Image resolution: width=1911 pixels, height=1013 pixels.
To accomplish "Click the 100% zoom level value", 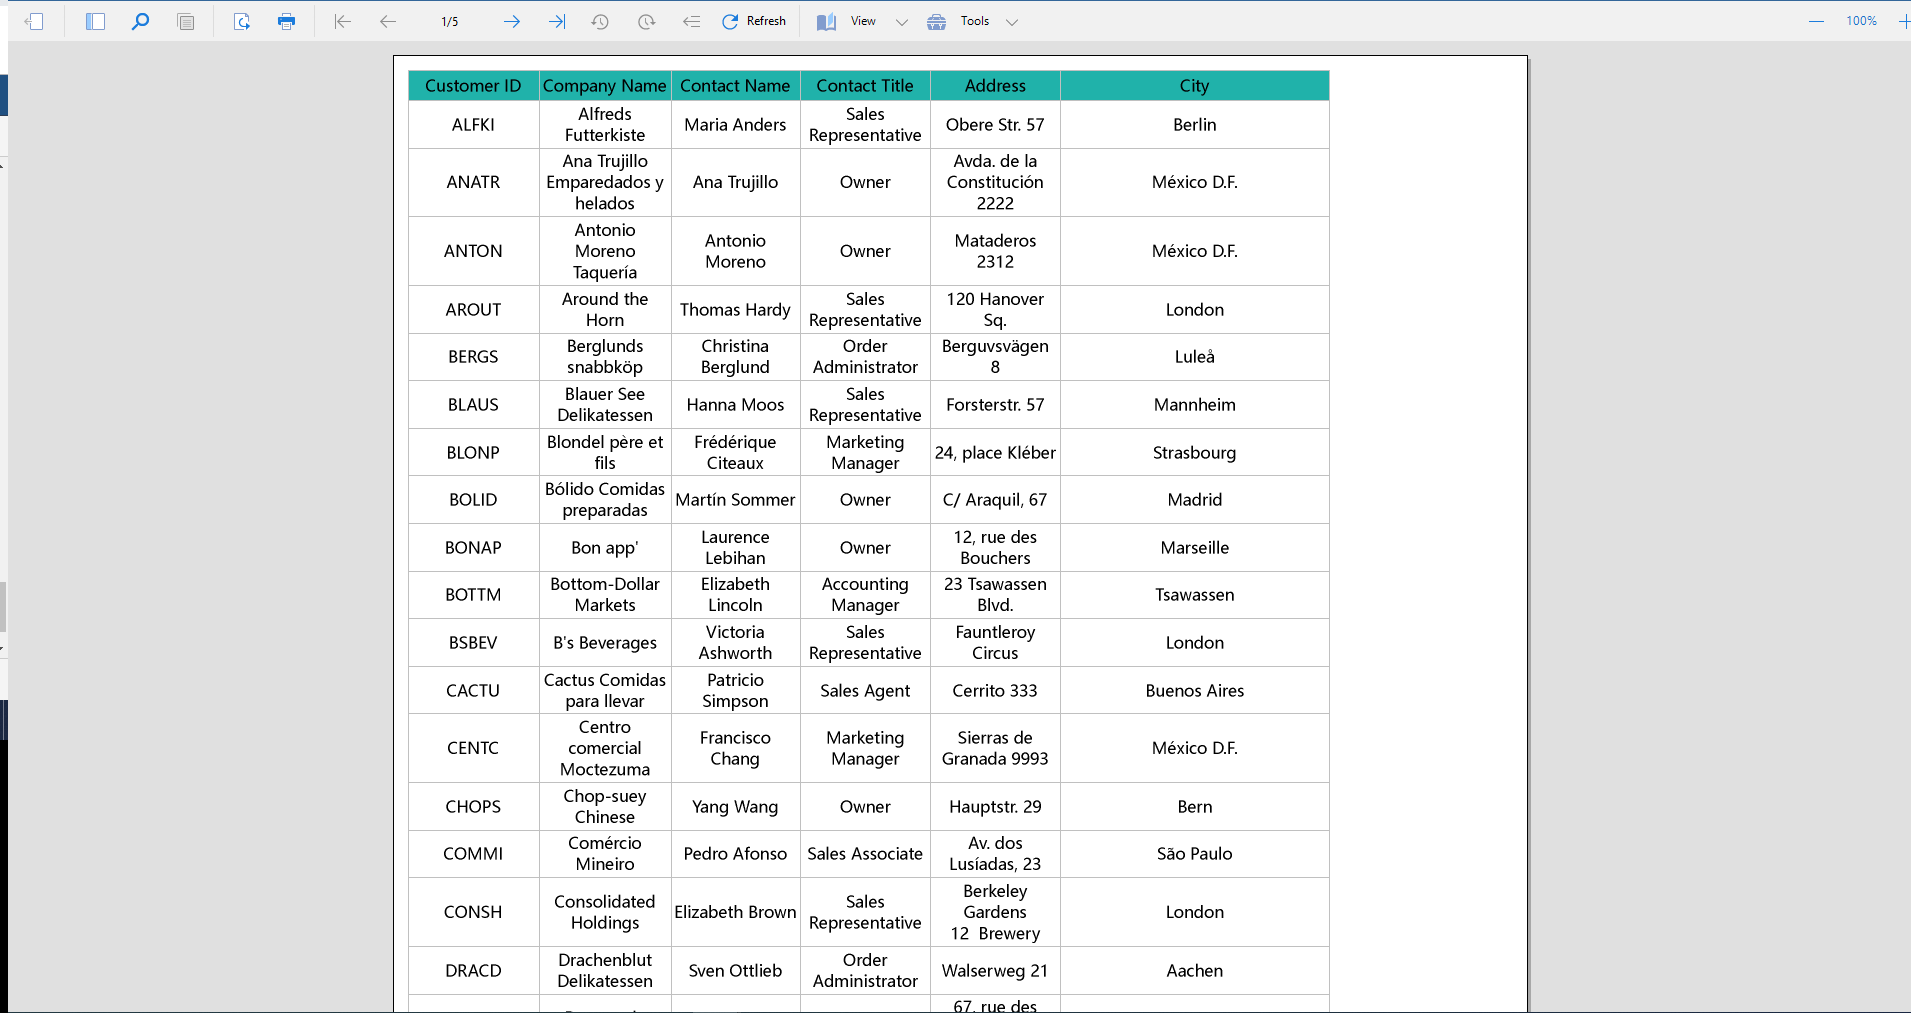I will [x=1861, y=21].
